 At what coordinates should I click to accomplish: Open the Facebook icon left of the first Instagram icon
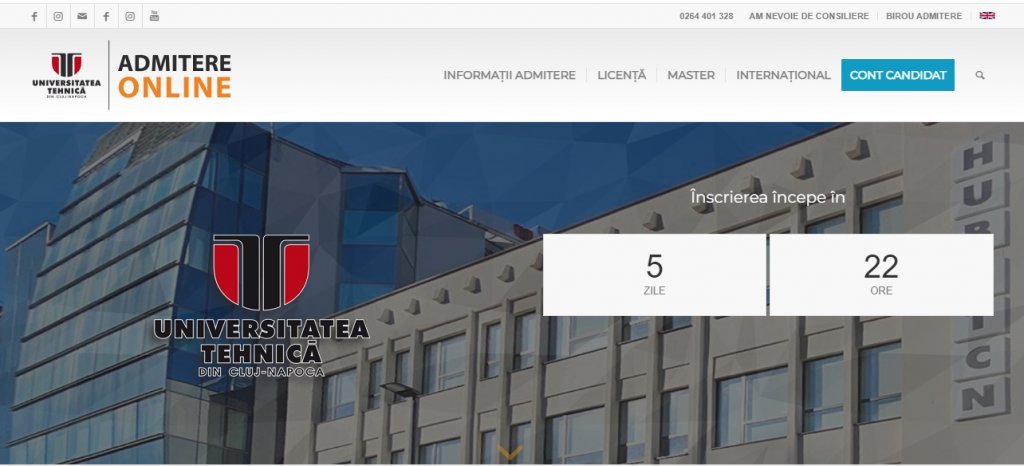click(34, 16)
